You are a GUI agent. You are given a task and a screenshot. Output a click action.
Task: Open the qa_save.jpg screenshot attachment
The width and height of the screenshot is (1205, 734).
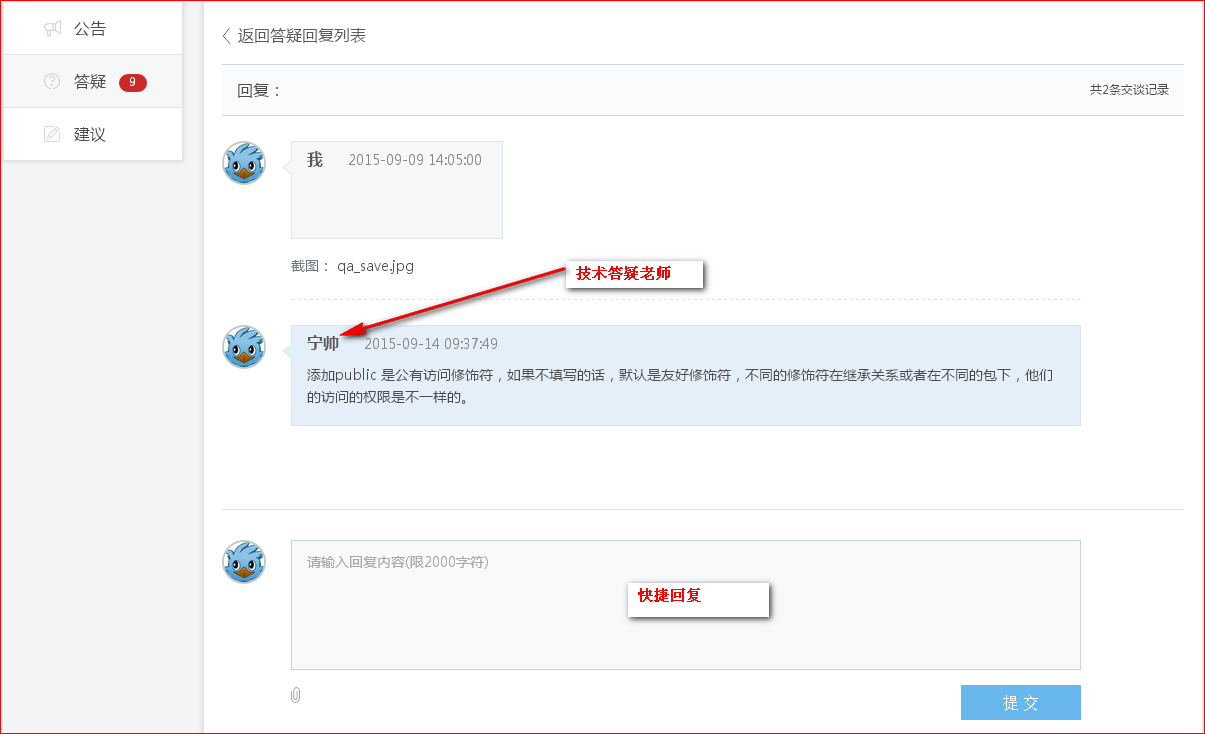click(x=375, y=266)
